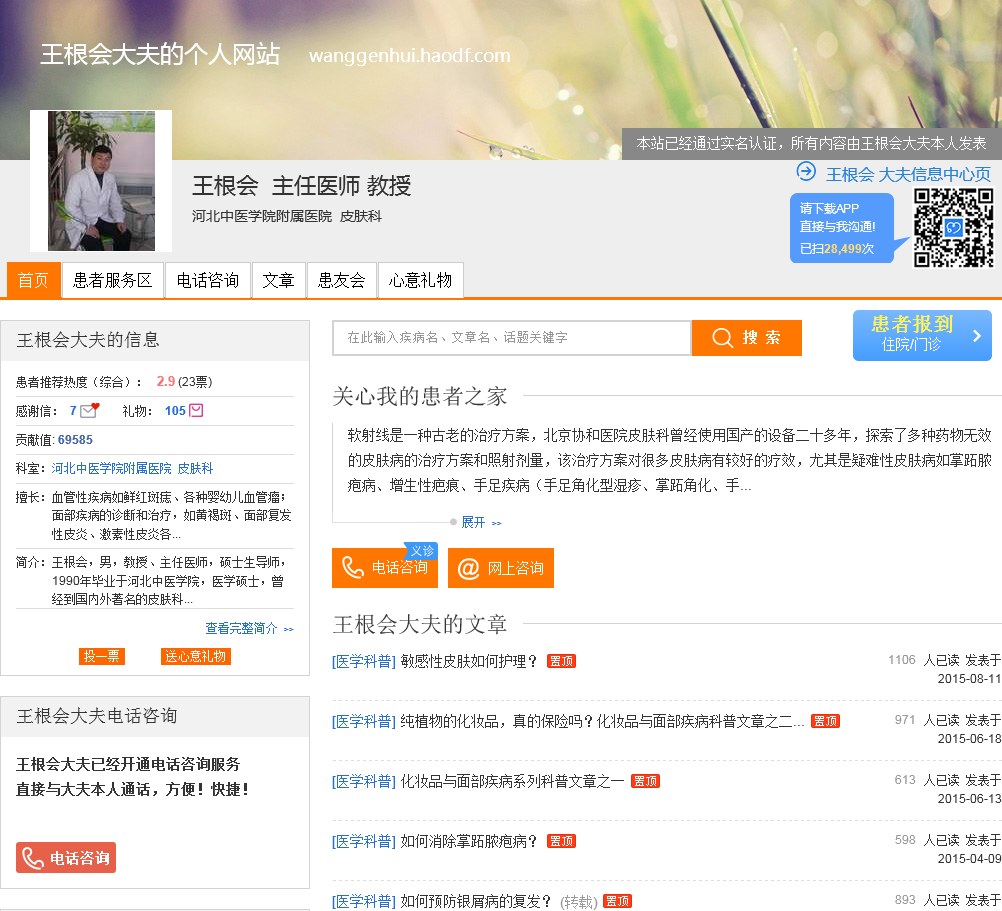Open the 首页 tab

click(x=33, y=280)
